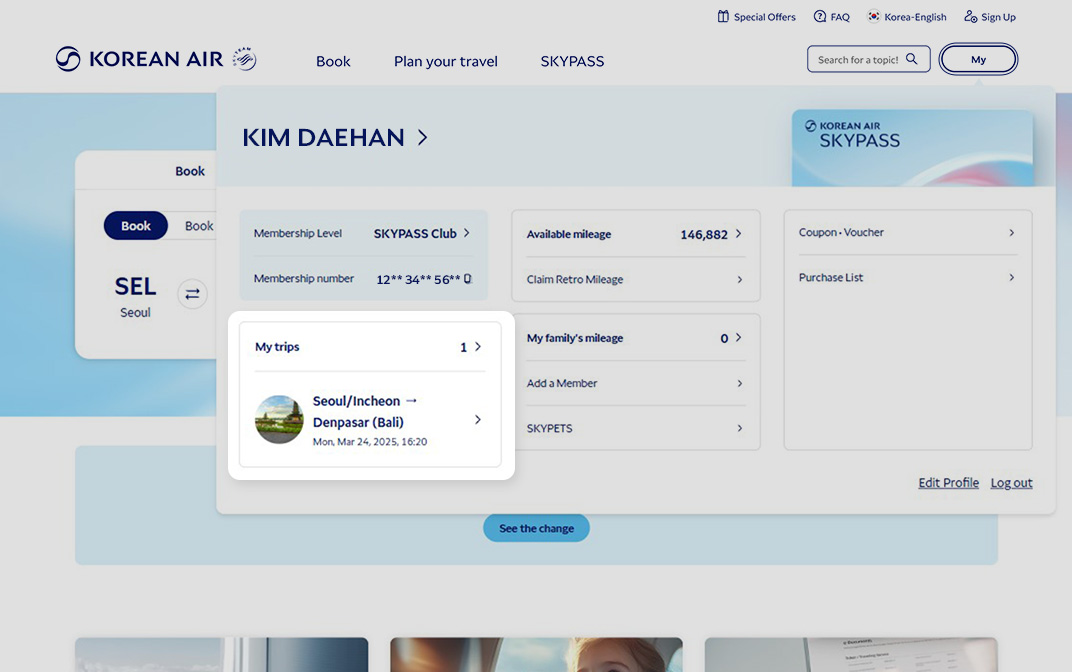Toggle the My account button

tap(978, 59)
